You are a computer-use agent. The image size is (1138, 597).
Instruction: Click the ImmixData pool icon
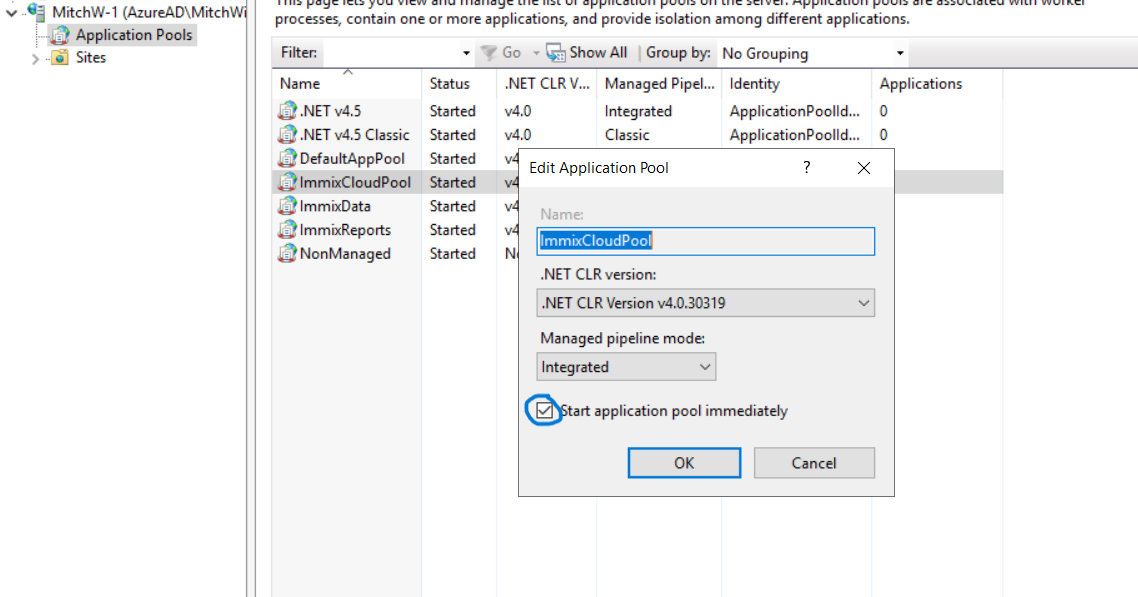(287, 206)
